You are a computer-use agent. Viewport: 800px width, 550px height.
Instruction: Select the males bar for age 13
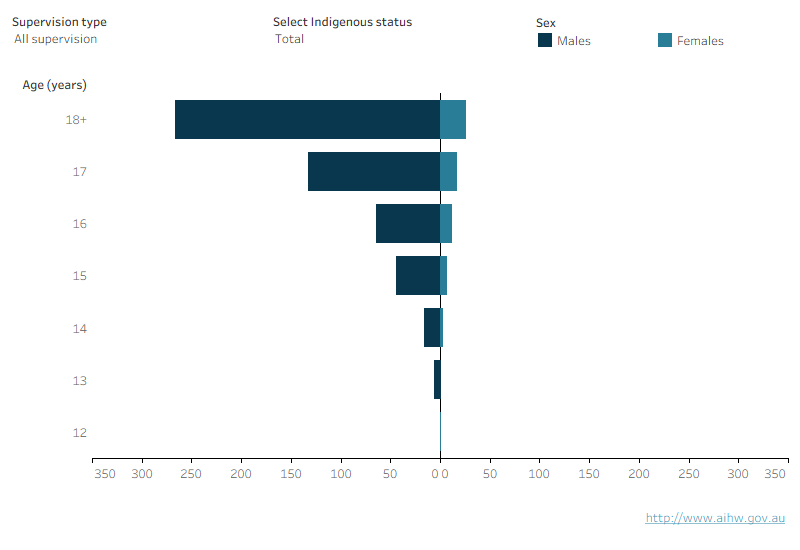point(437,380)
